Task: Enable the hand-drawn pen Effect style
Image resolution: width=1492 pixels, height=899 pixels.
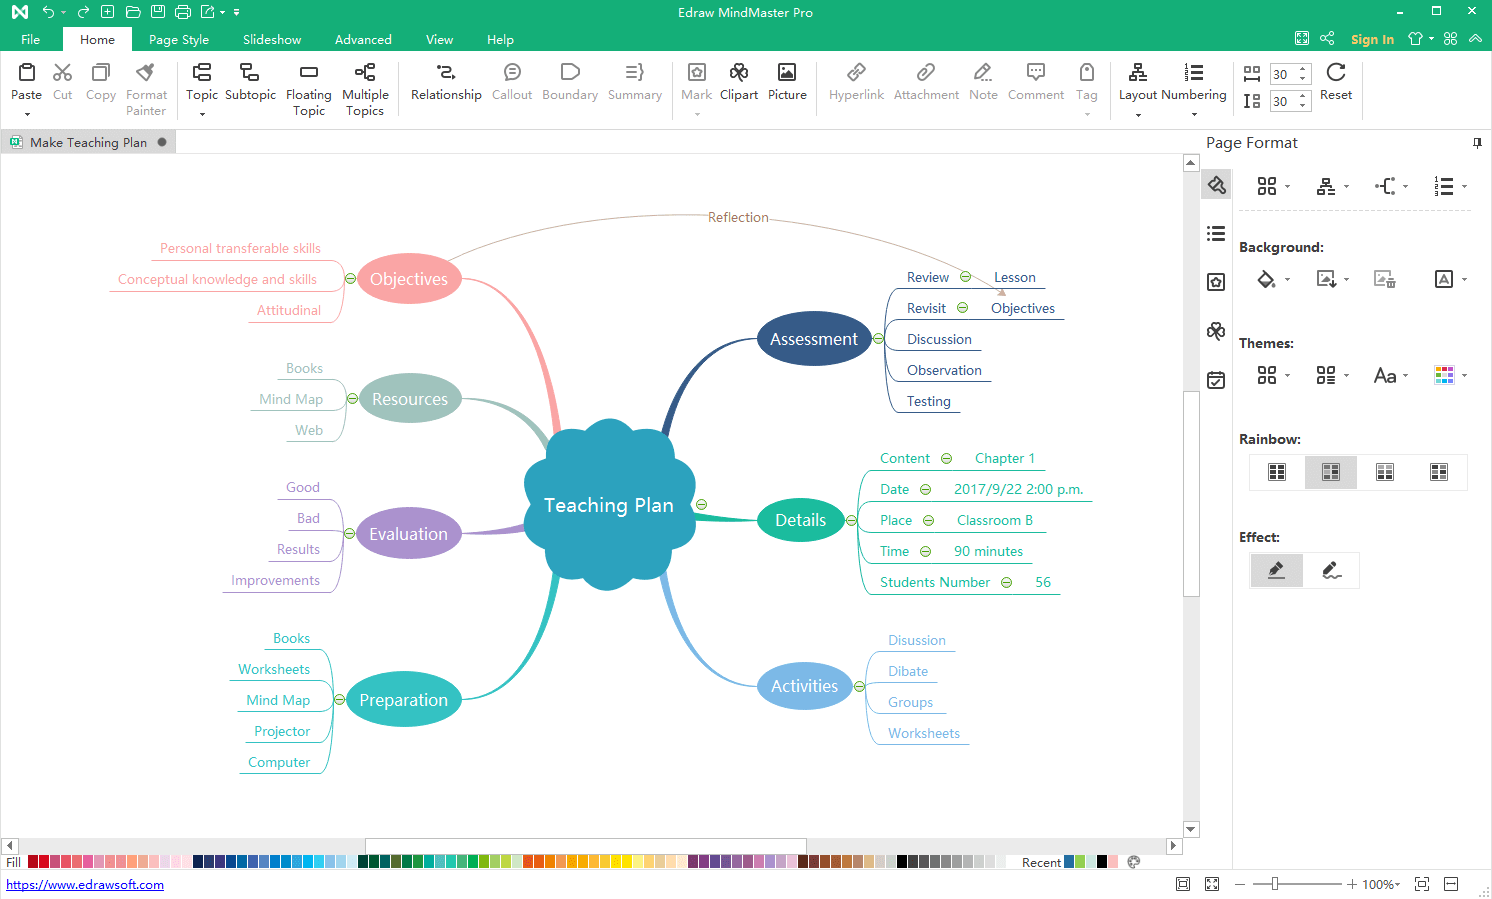Action: (x=1331, y=570)
